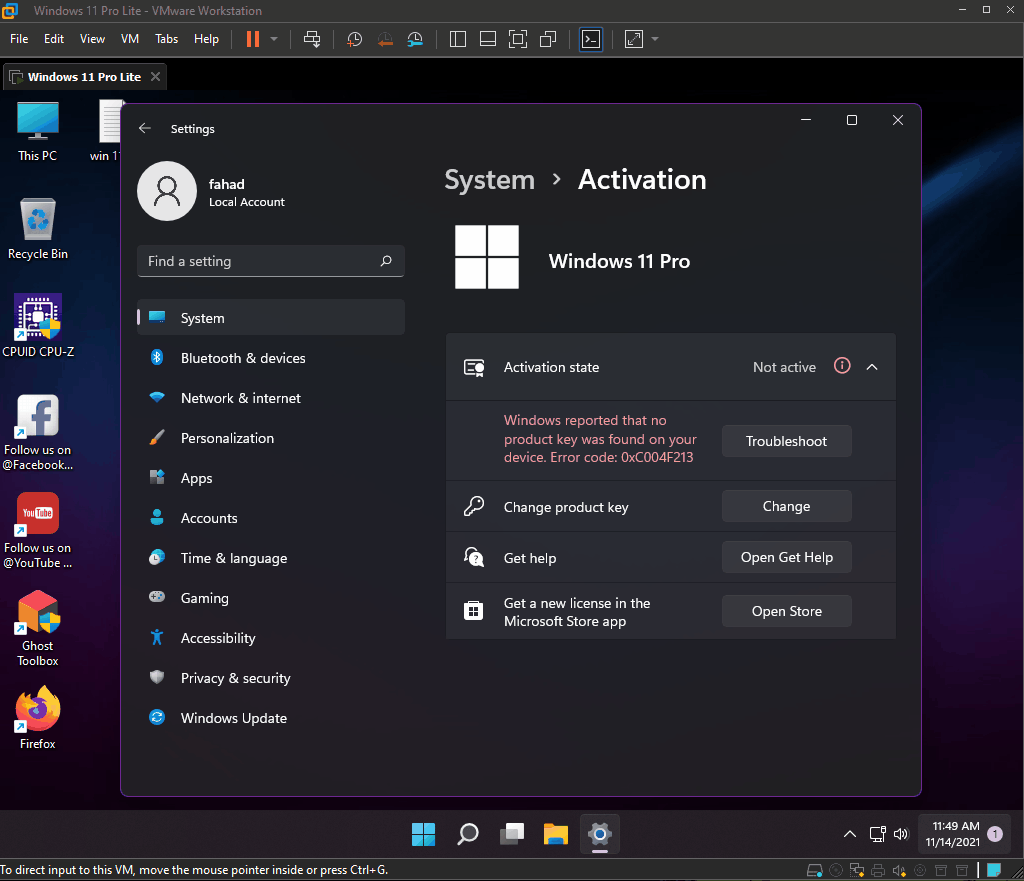Click the Troubleshoot button
This screenshot has width=1024, height=881.
coord(786,441)
